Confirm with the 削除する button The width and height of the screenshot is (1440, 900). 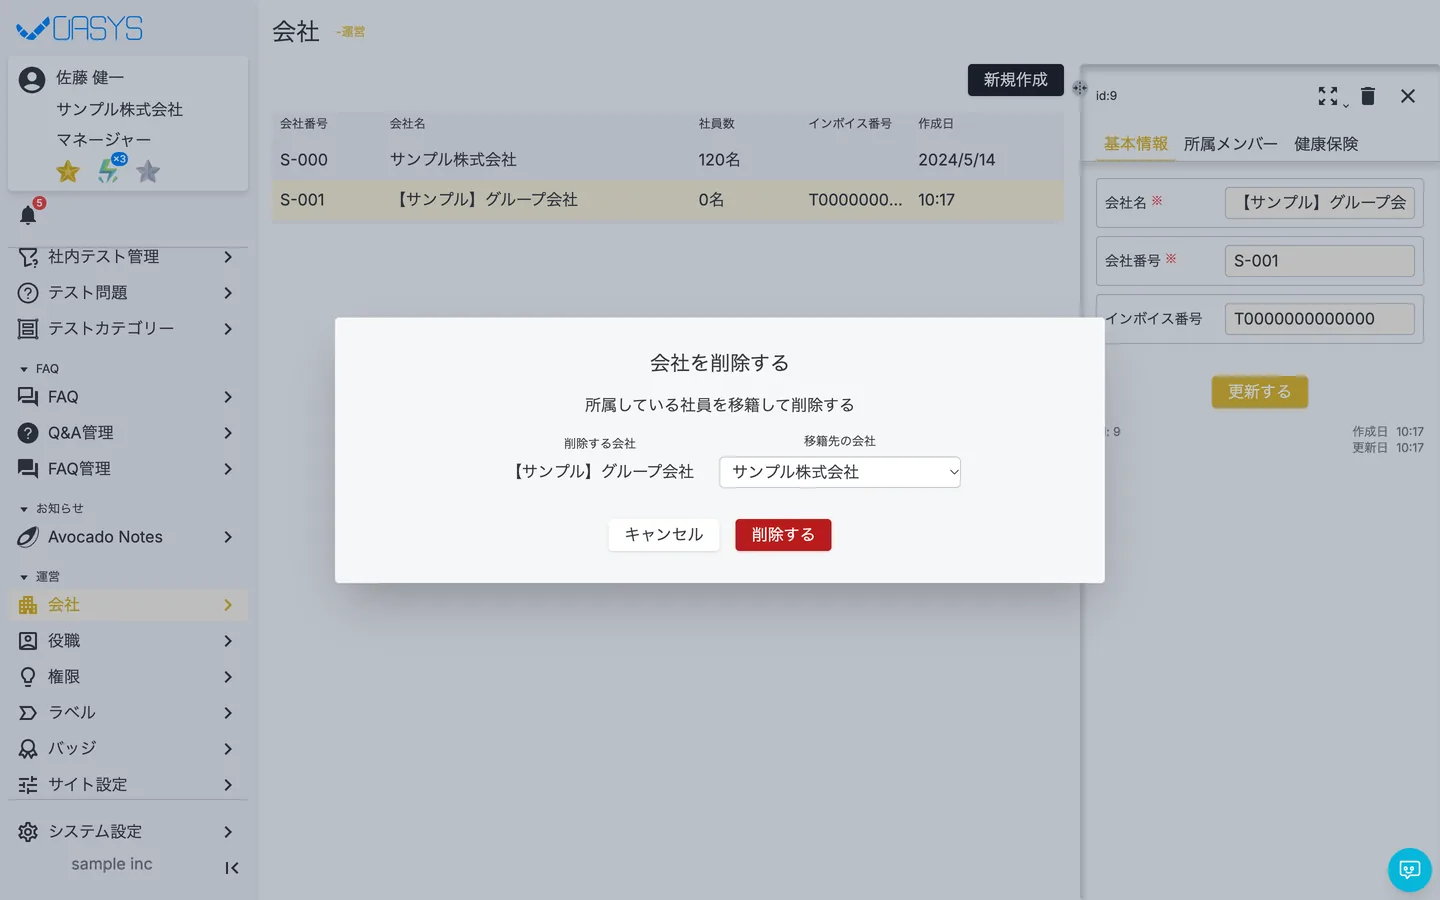(783, 535)
